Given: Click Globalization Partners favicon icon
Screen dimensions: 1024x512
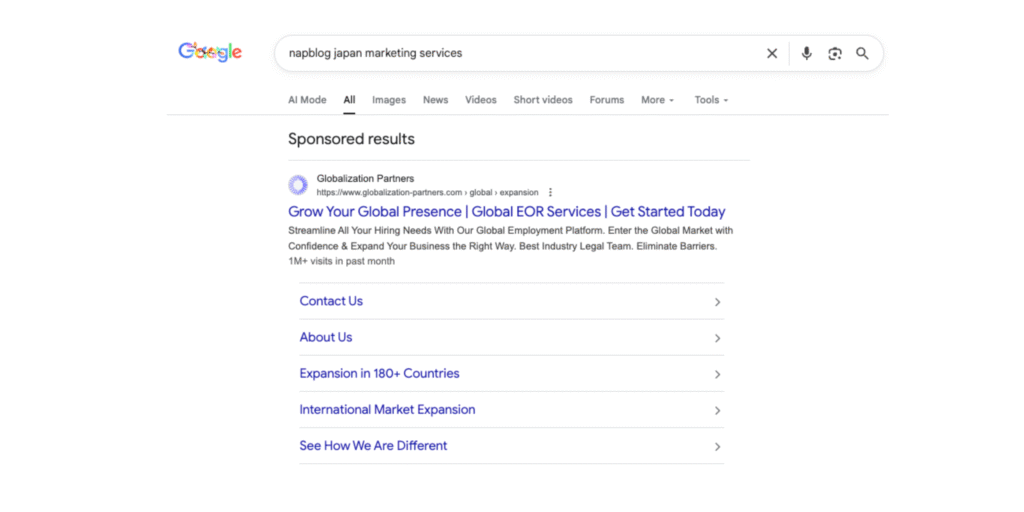Looking at the screenshot, I should (x=298, y=185).
